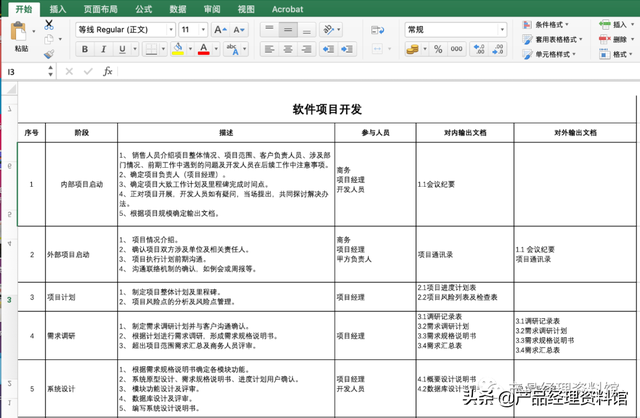
Task: Switch to the 开始 tab
Action: pyautogui.click(x=24, y=9)
